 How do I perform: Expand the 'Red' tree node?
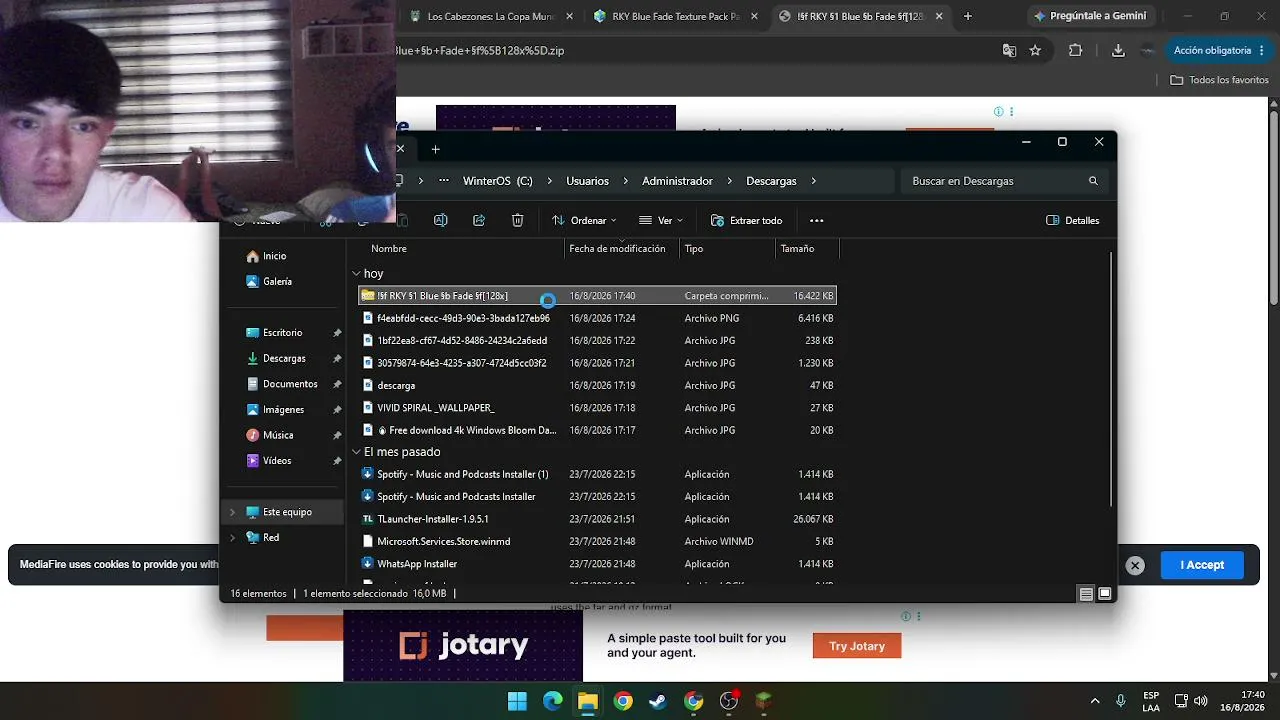point(233,538)
